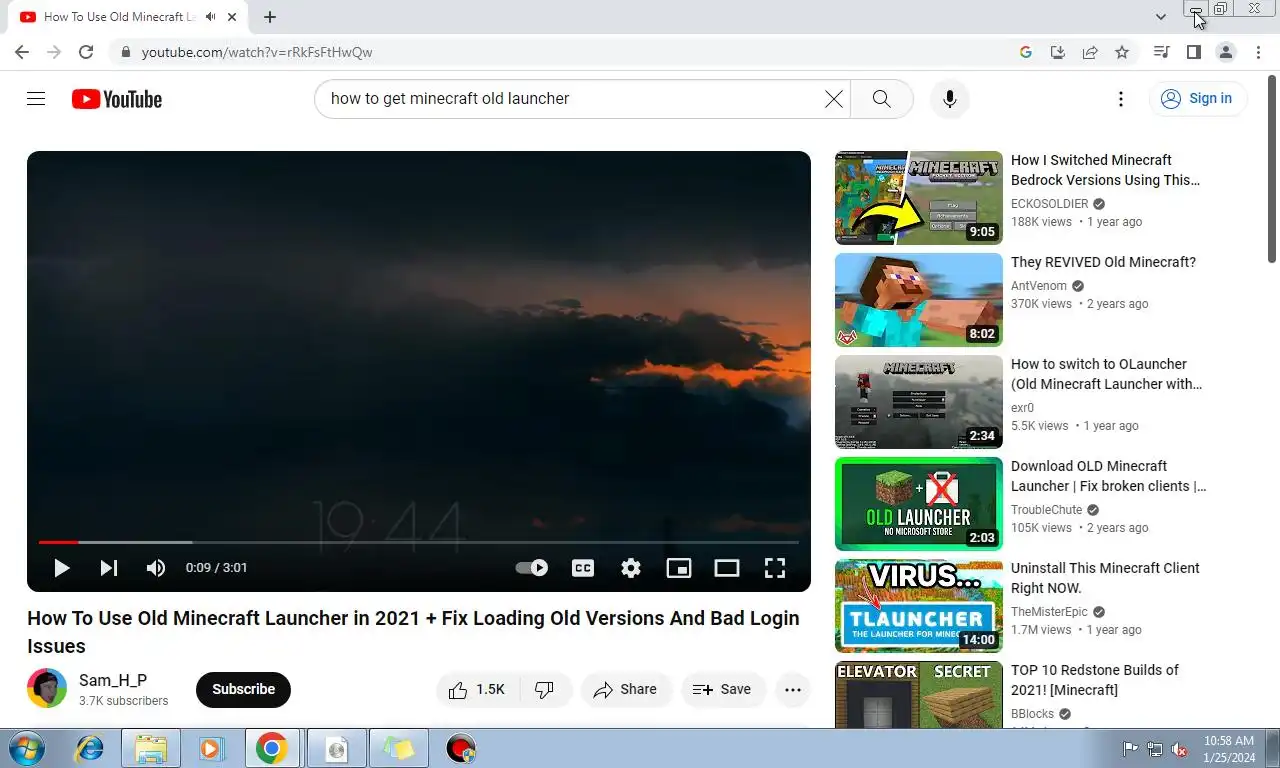Viewport: 1280px width, 768px height.
Task: Click the Sign in button
Action: (1197, 99)
